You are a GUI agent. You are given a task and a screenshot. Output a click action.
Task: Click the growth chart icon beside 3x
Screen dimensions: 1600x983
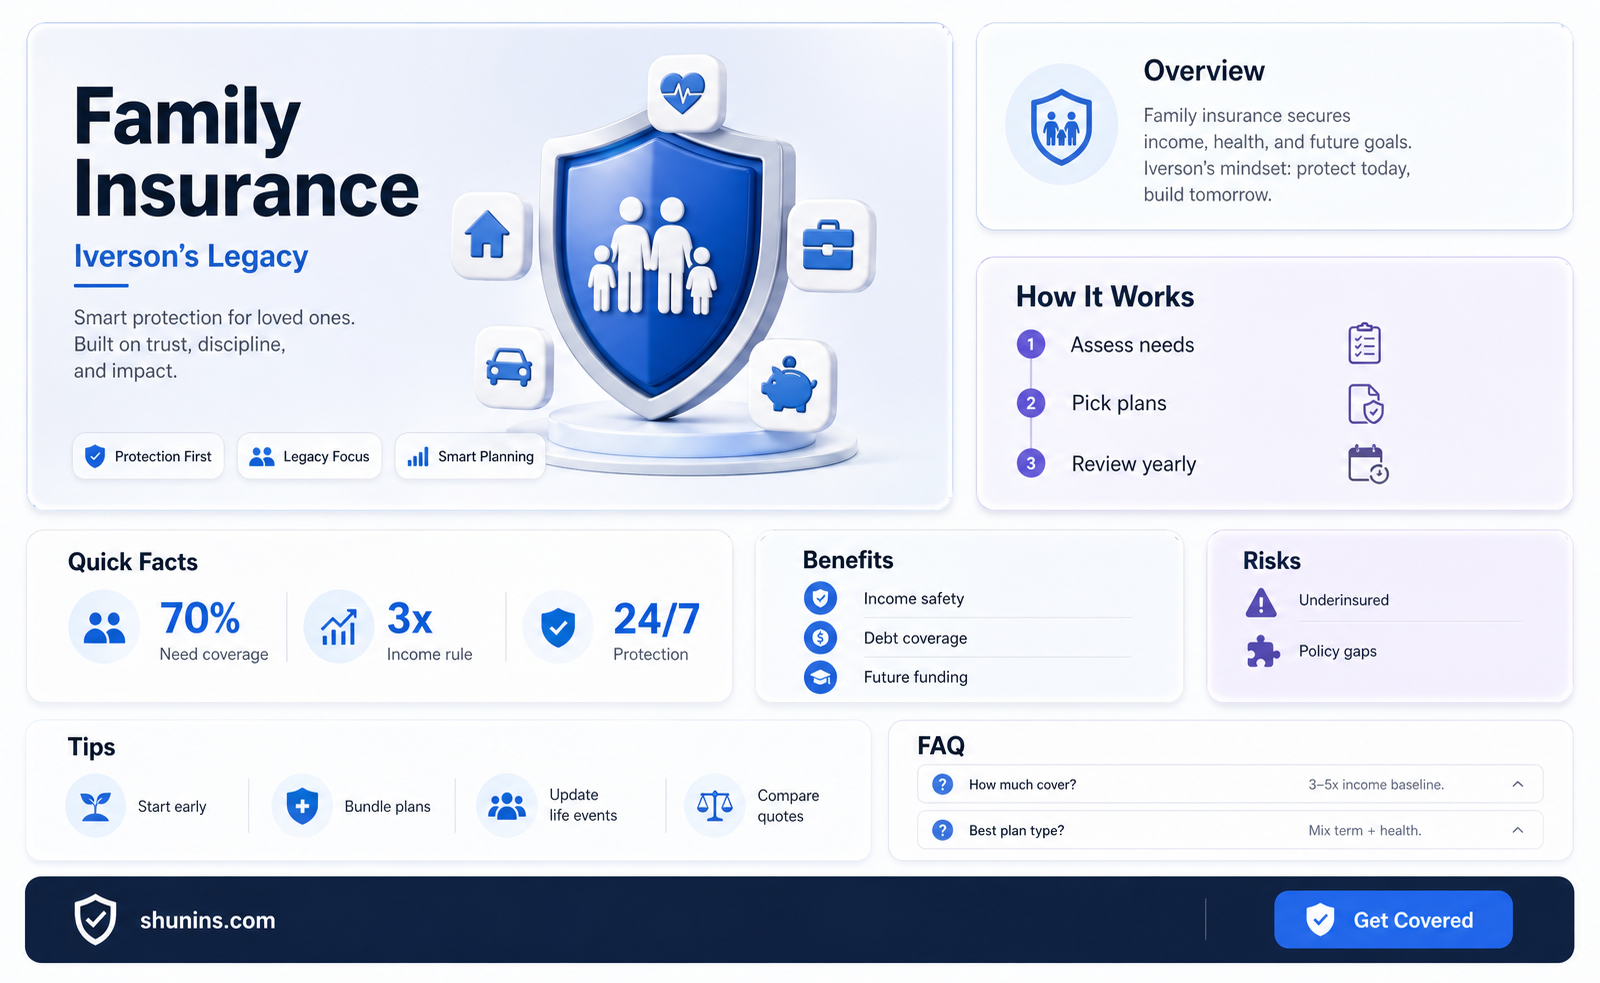[x=339, y=627]
